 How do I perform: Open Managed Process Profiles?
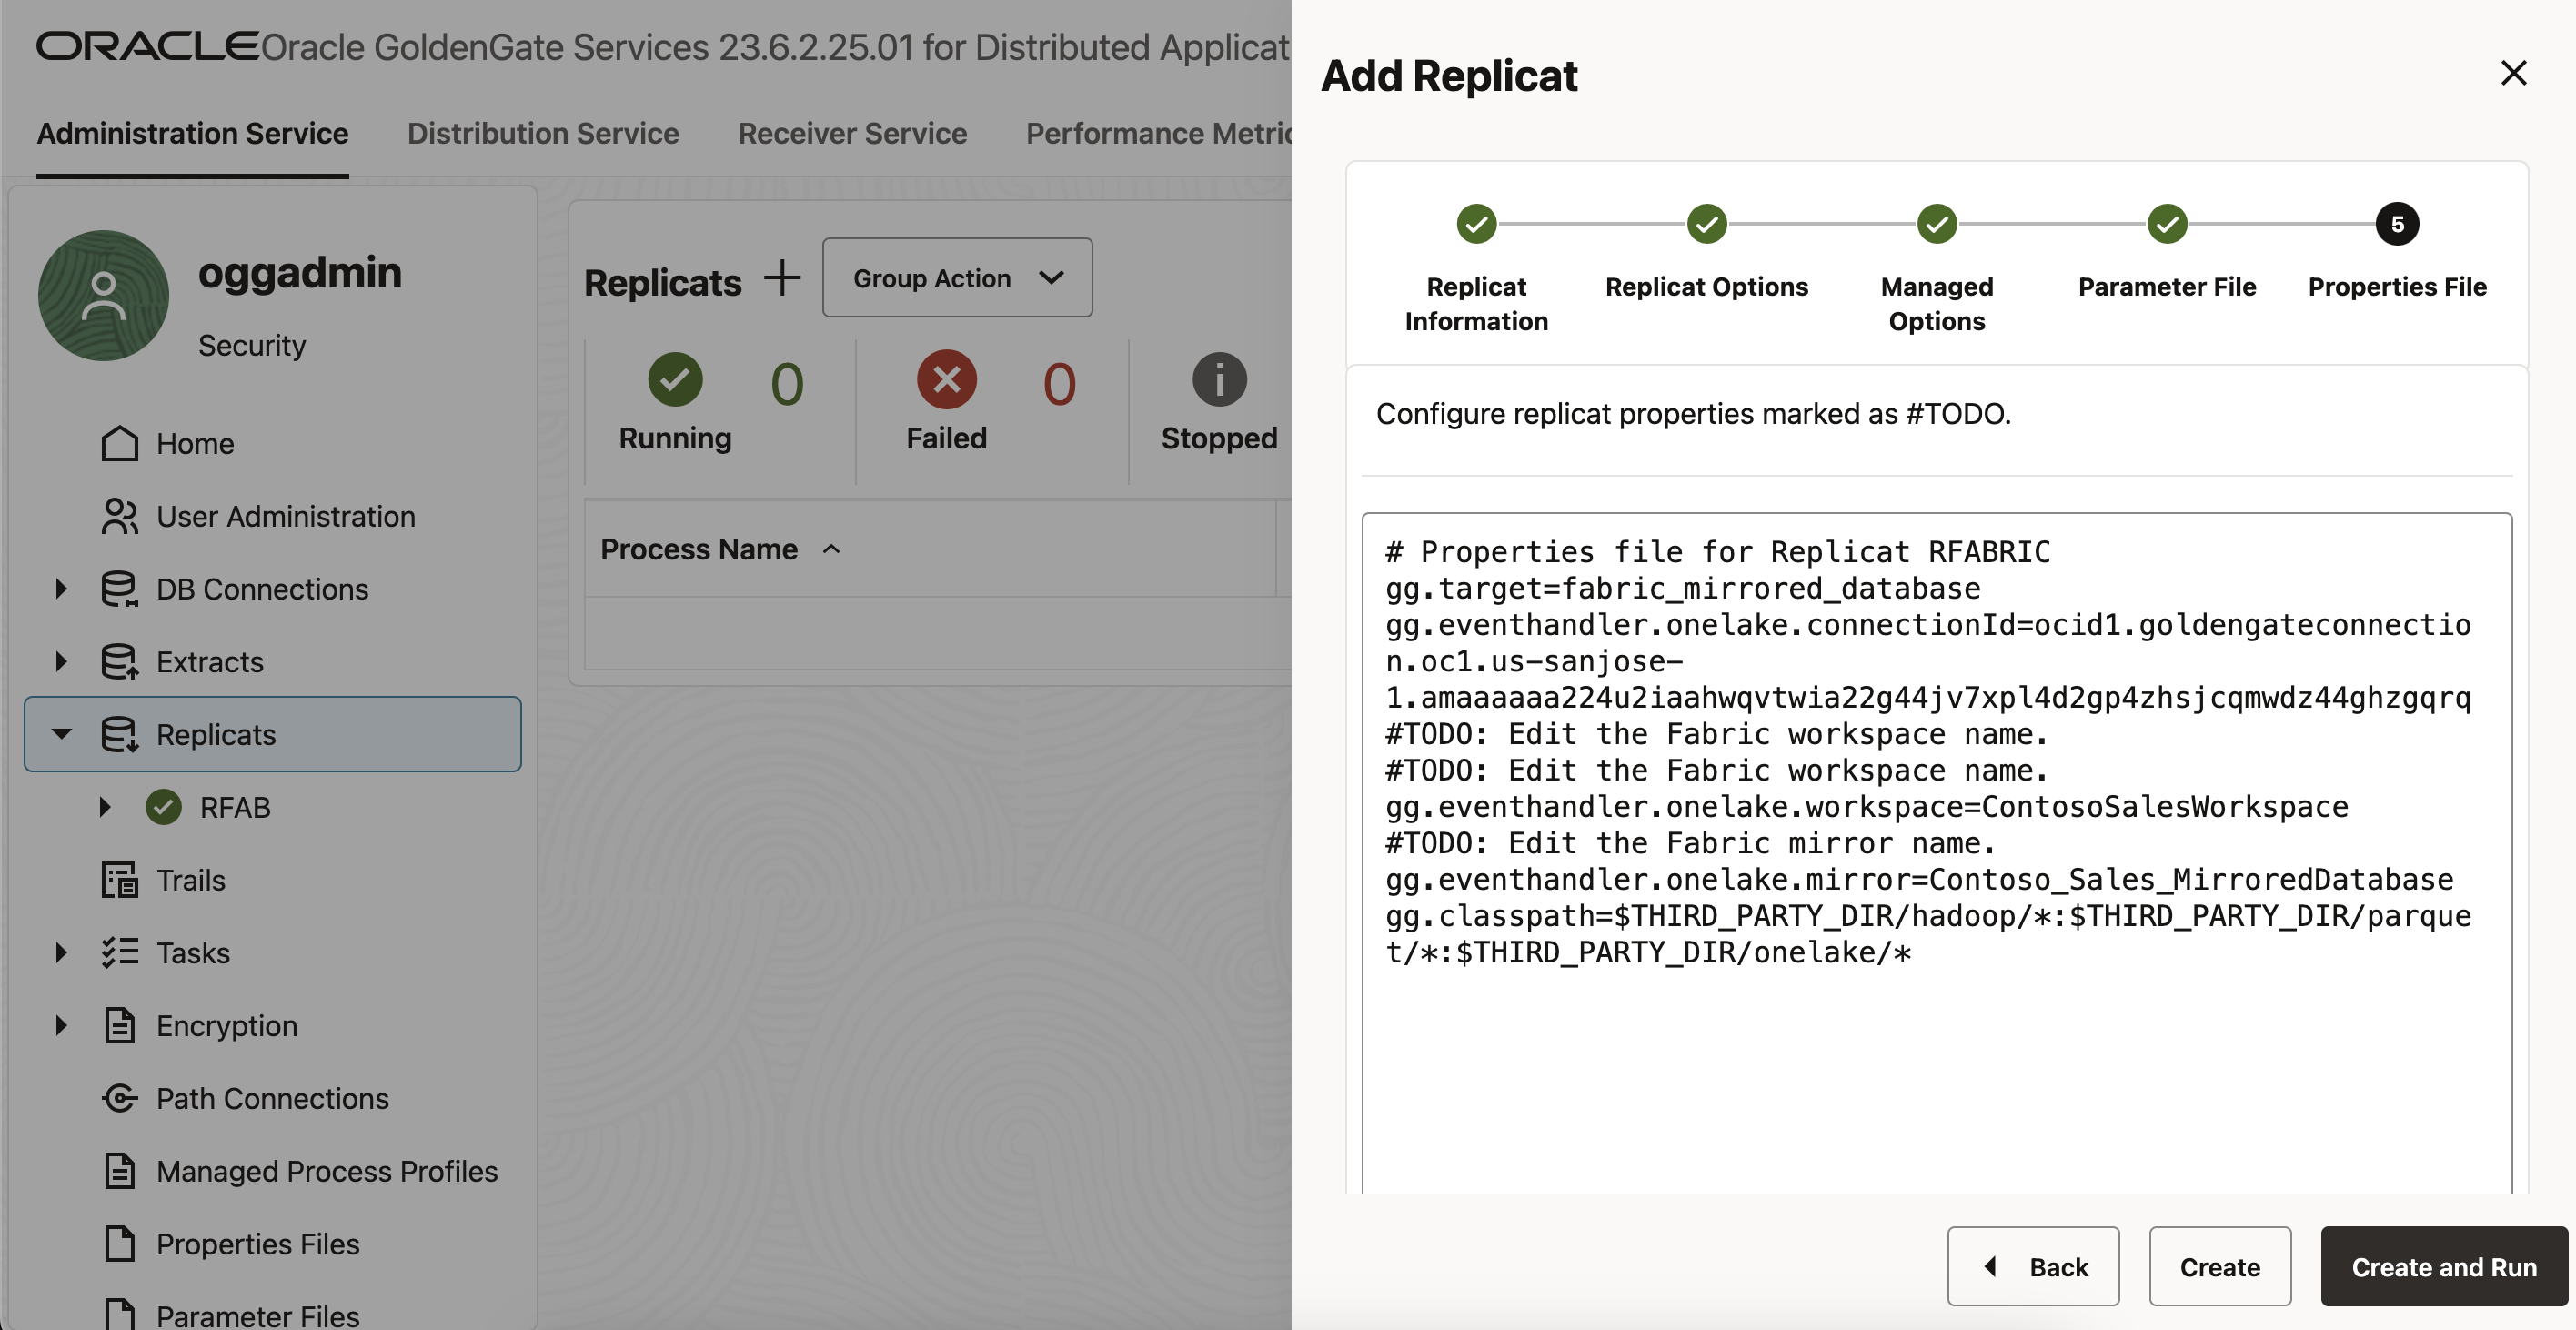tap(327, 1171)
